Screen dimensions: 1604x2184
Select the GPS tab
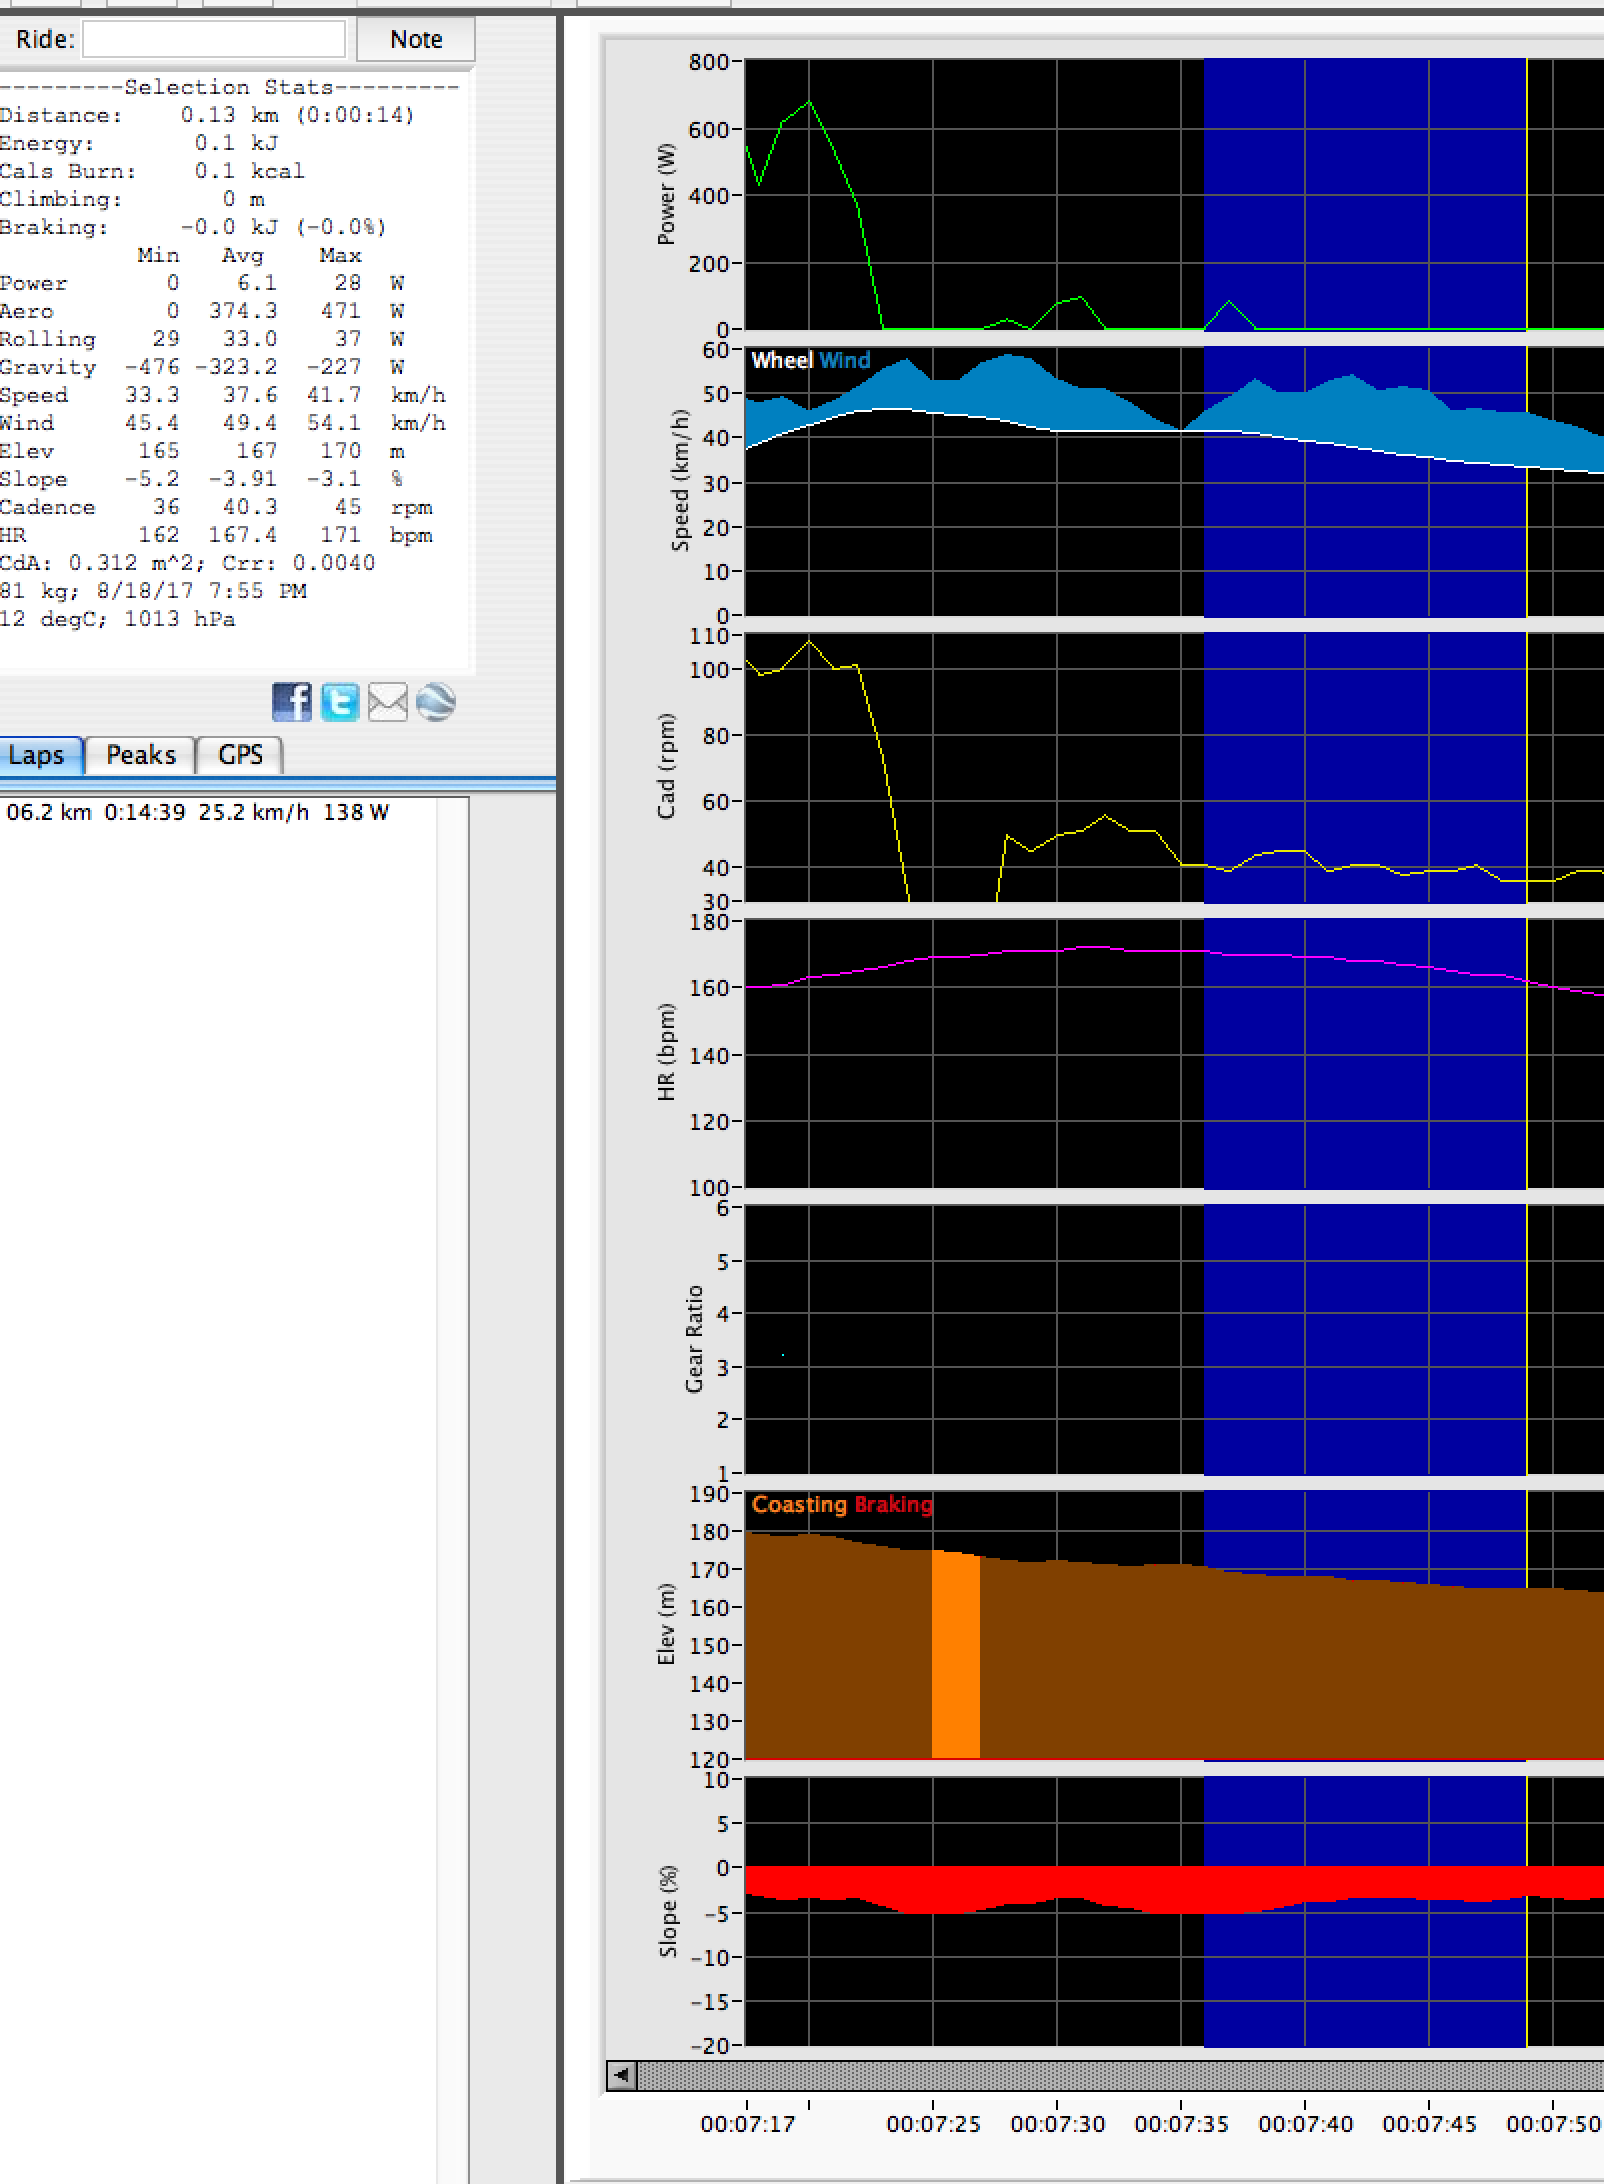[x=240, y=755]
